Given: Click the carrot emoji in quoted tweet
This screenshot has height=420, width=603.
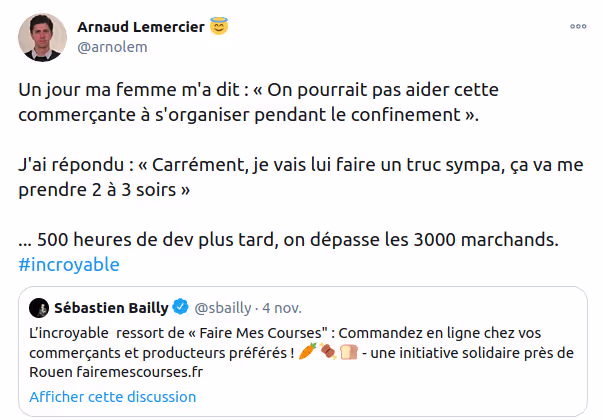Looking at the screenshot, I should pyautogui.click(x=308, y=352).
